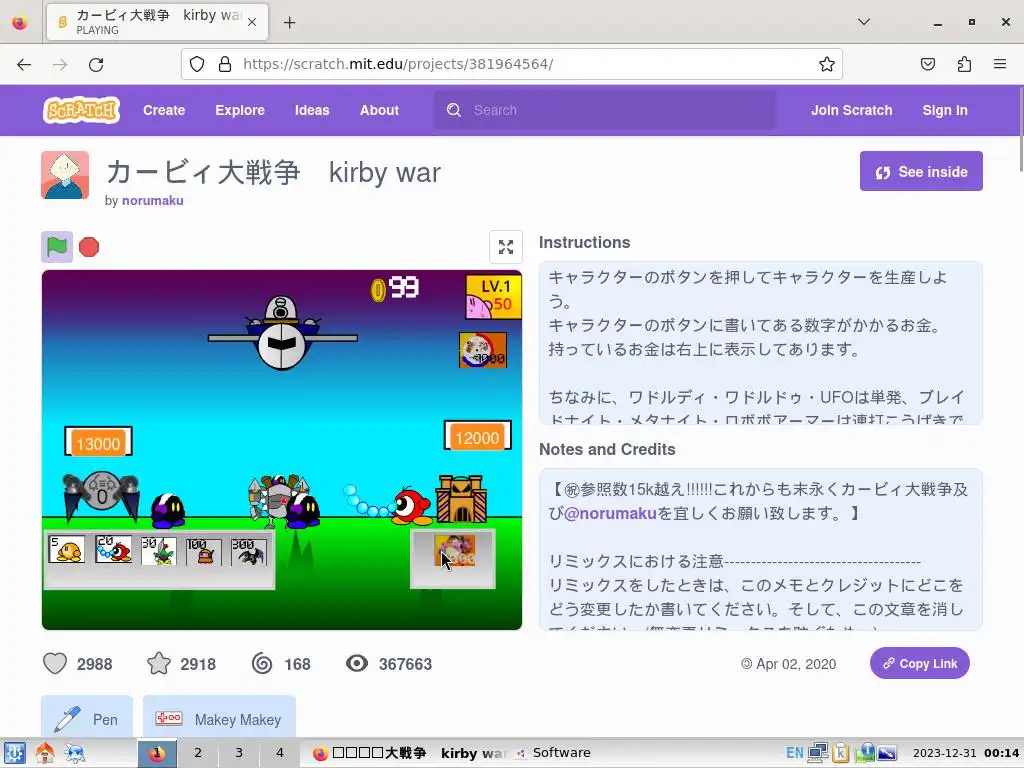Open the norumaku author profile link
Screen dimensions: 1024x768
click(152, 200)
